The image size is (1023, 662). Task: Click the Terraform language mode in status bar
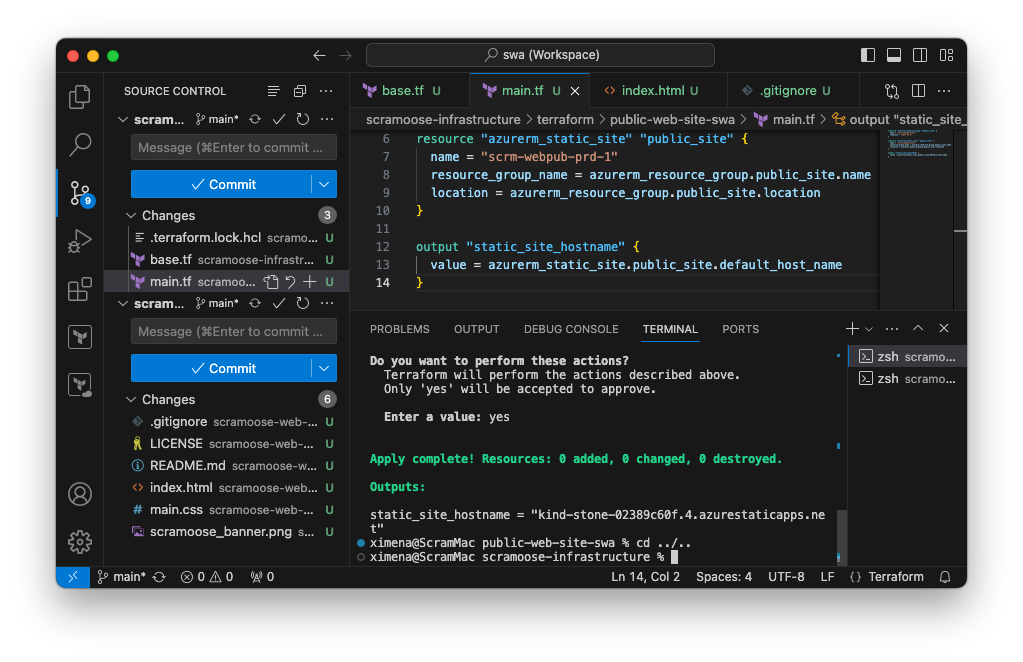click(896, 577)
